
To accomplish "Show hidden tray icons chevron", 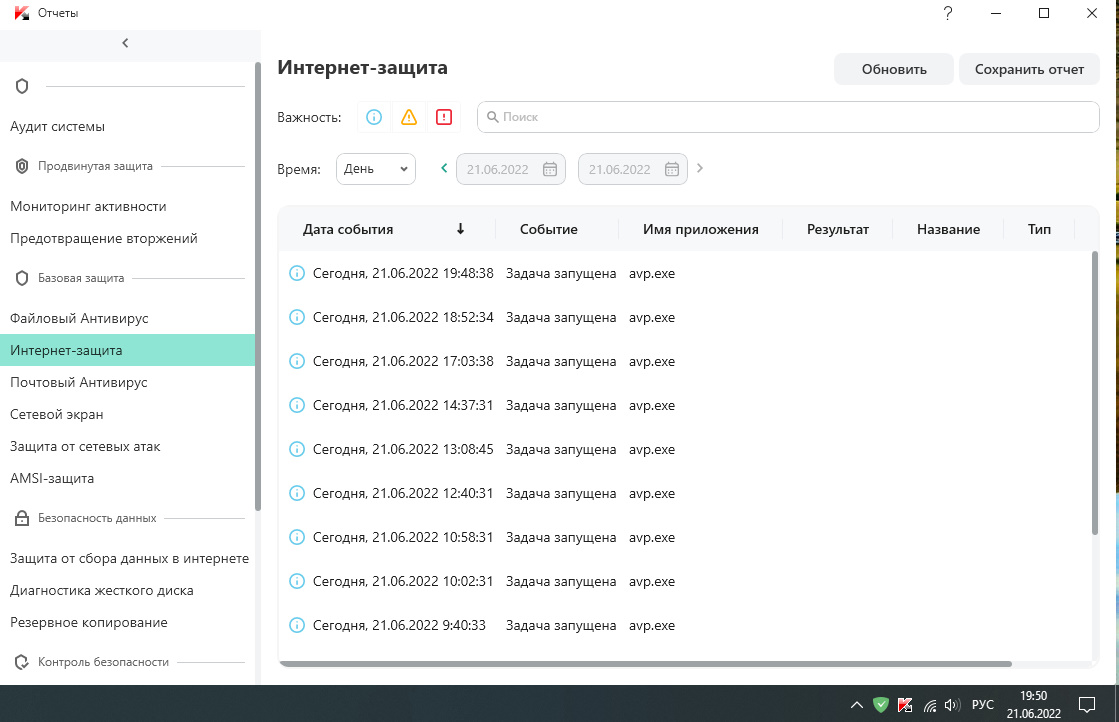I will [857, 705].
